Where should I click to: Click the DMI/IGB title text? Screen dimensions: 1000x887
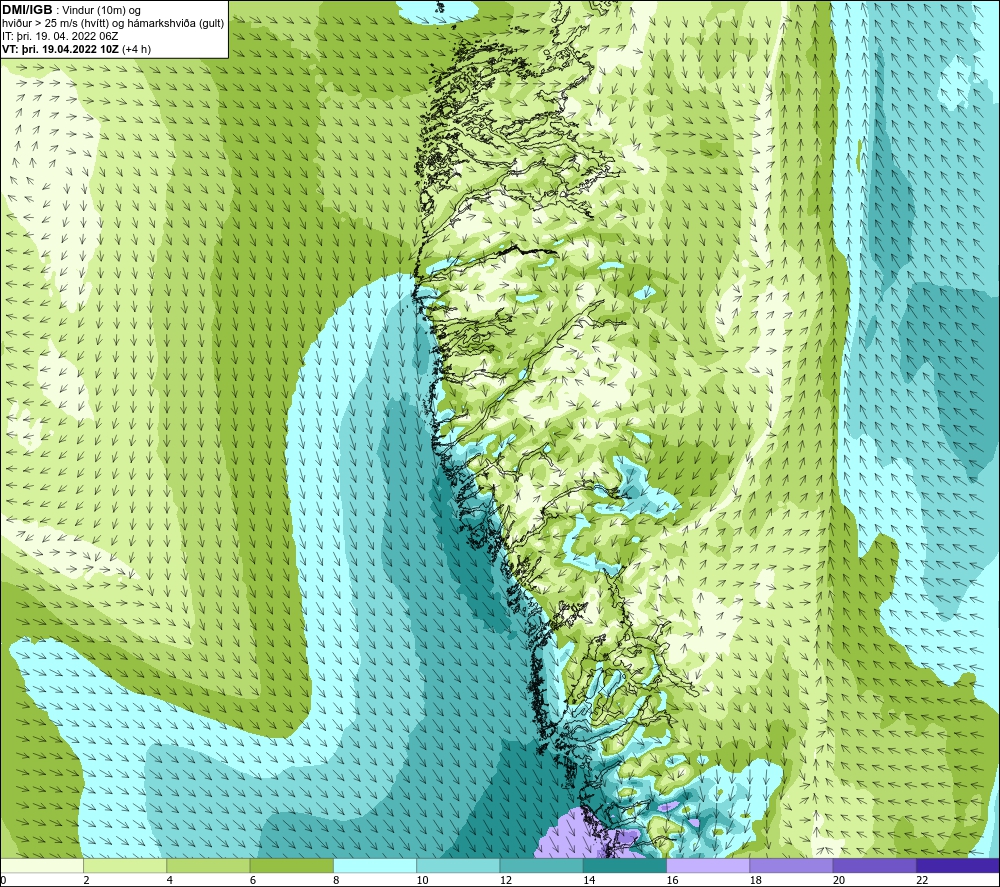(x=27, y=10)
